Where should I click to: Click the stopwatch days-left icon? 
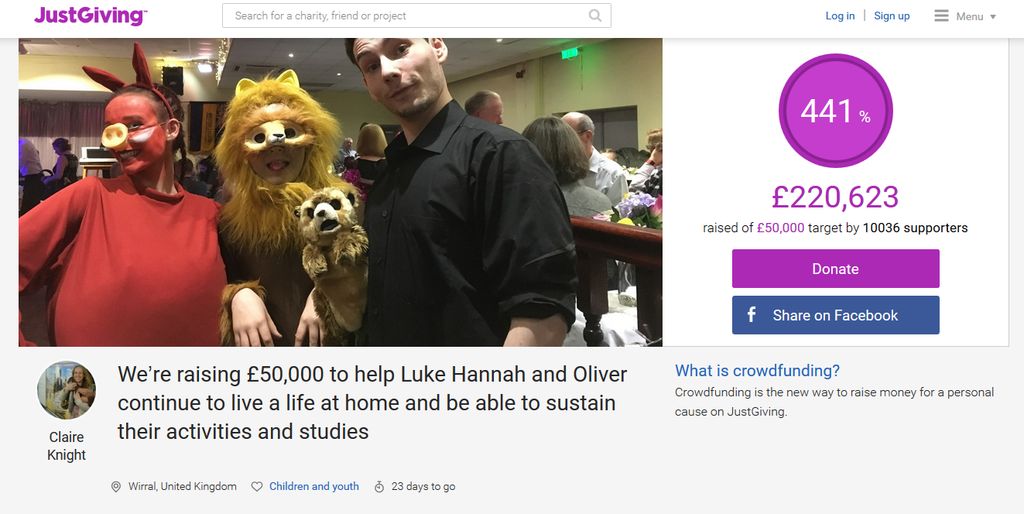tap(379, 487)
